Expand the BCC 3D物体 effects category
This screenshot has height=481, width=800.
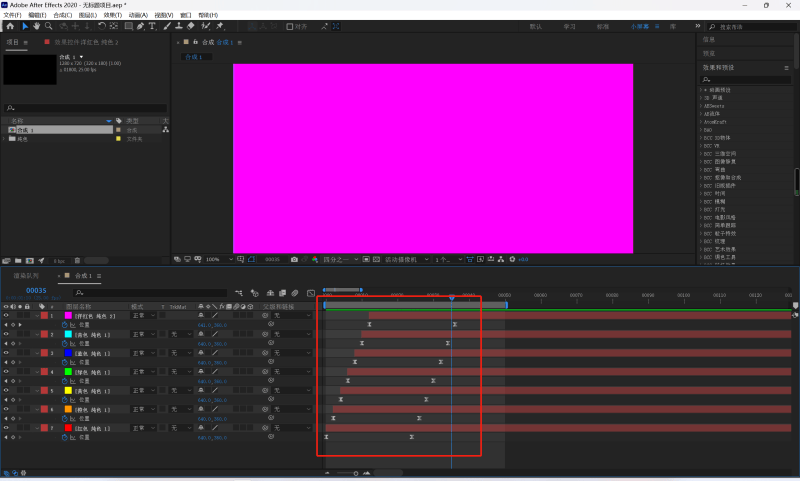click(701, 136)
